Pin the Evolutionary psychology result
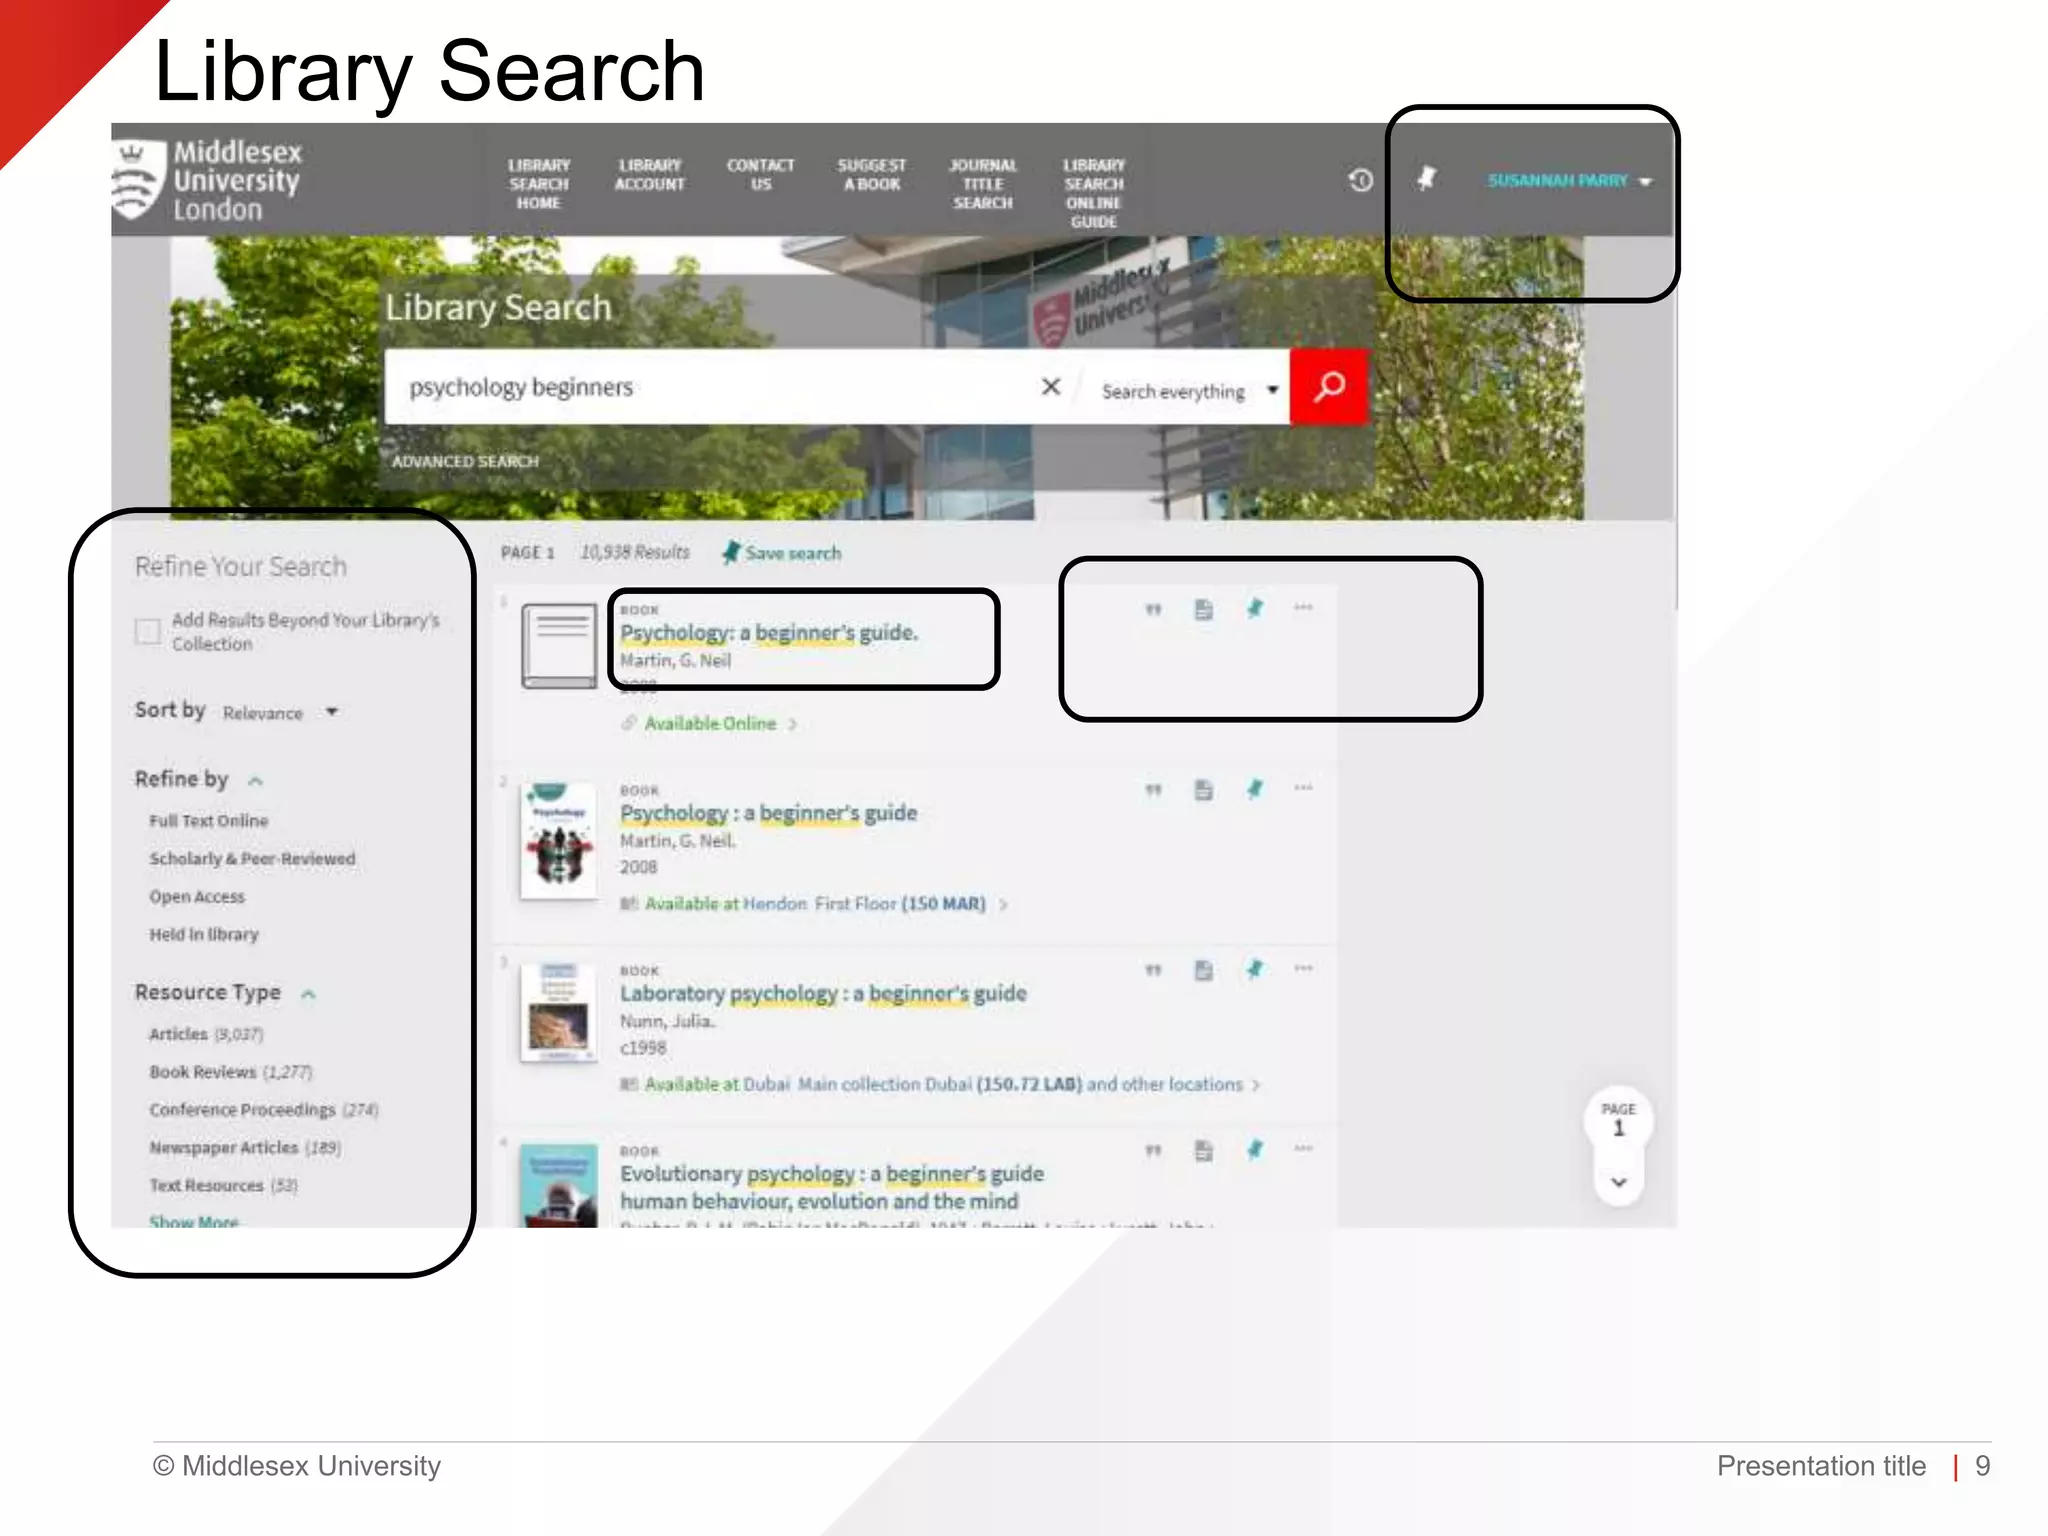The image size is (2048, 1536). pos(1255,1150)
